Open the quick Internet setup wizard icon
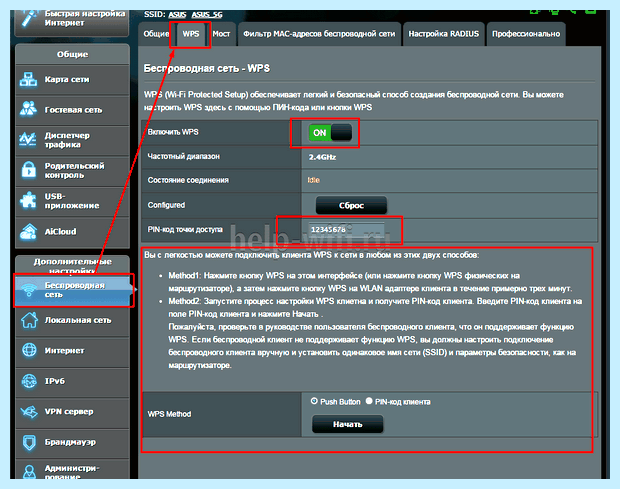 [29, 18]
